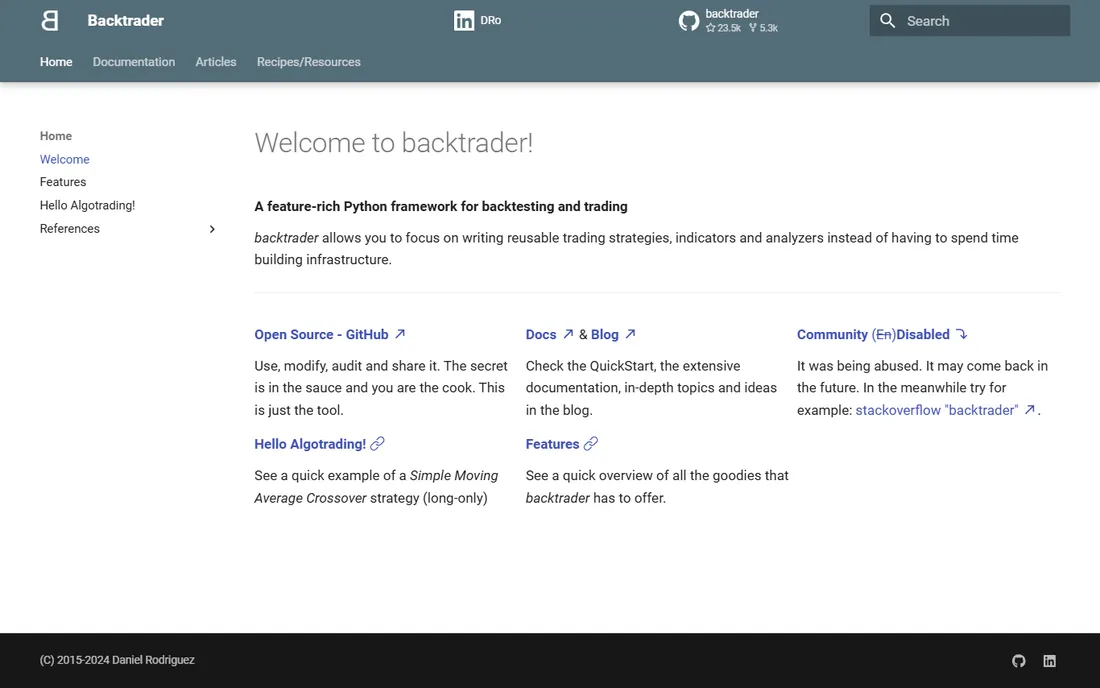Open the stackoverflow "backtrader" link

937,410
